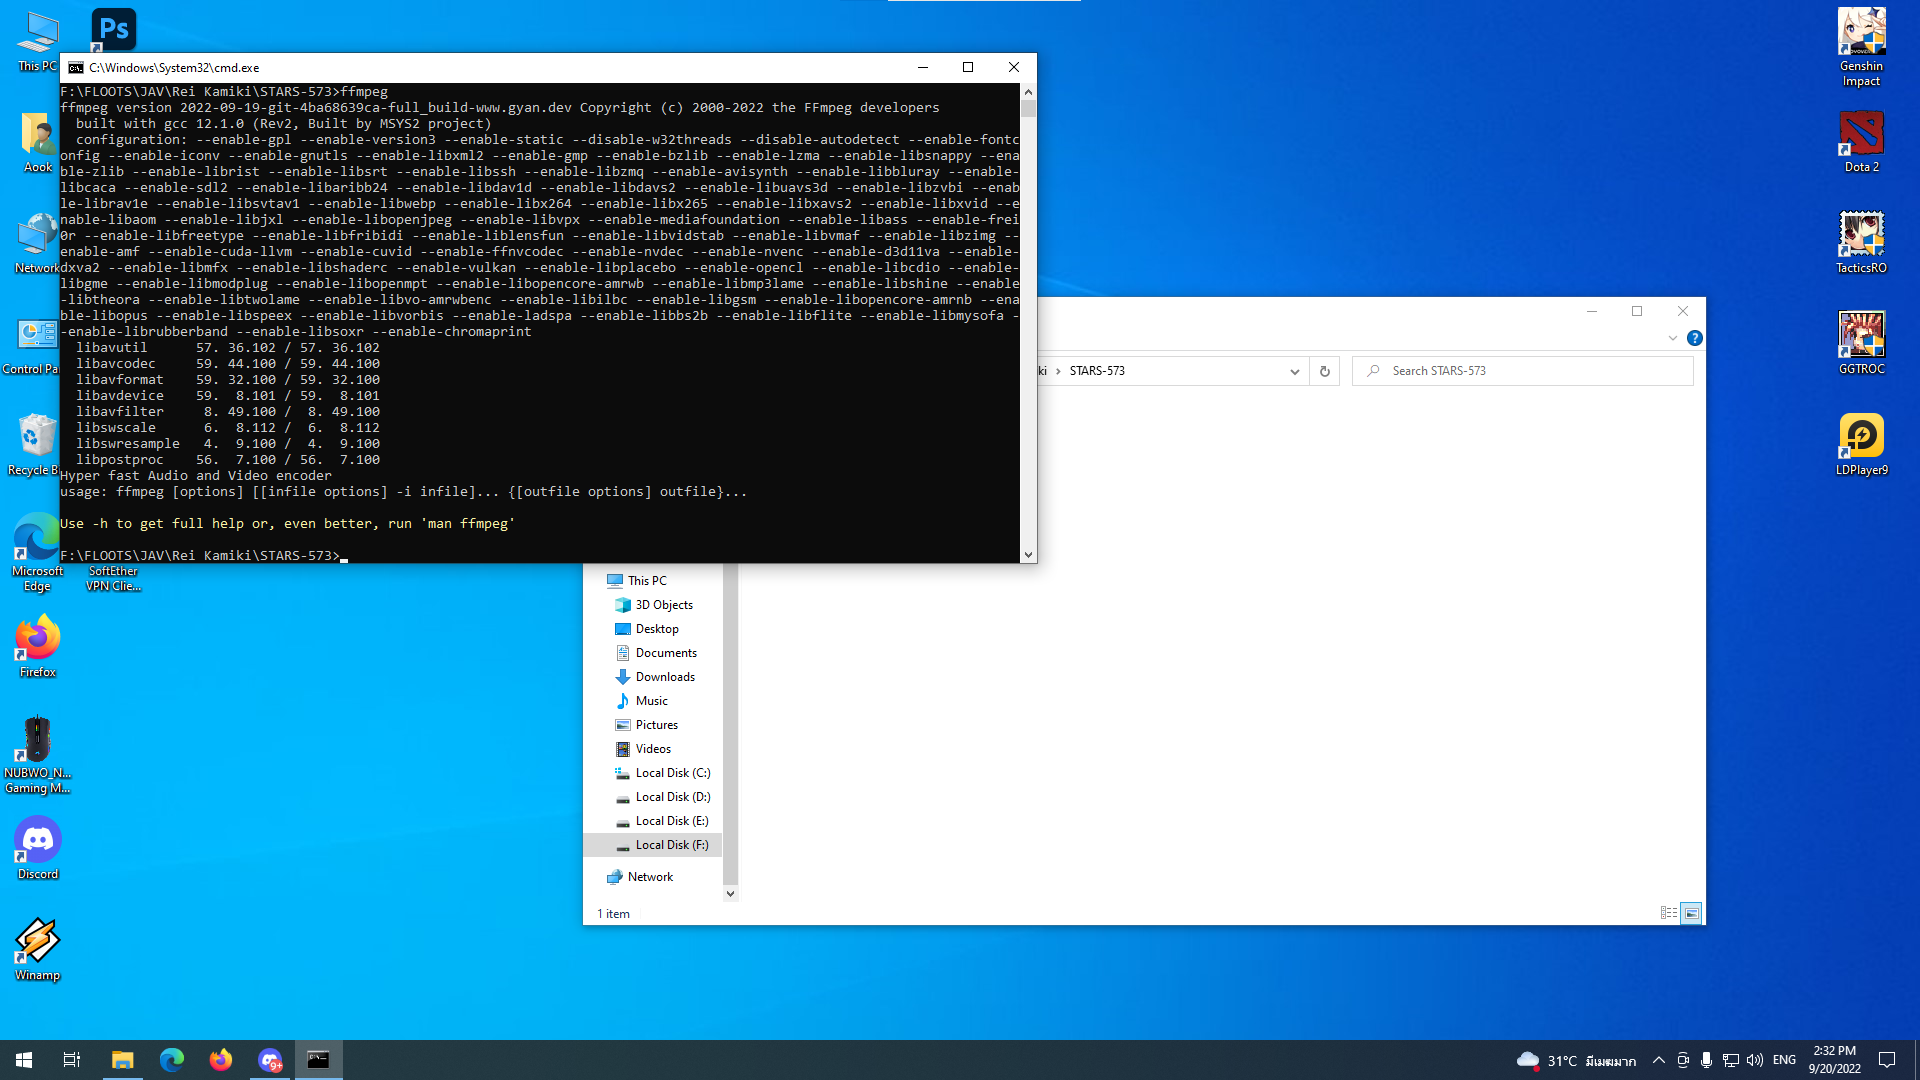
Task: Refresh the STARS-573 folder view
Action: point(1324,371)
